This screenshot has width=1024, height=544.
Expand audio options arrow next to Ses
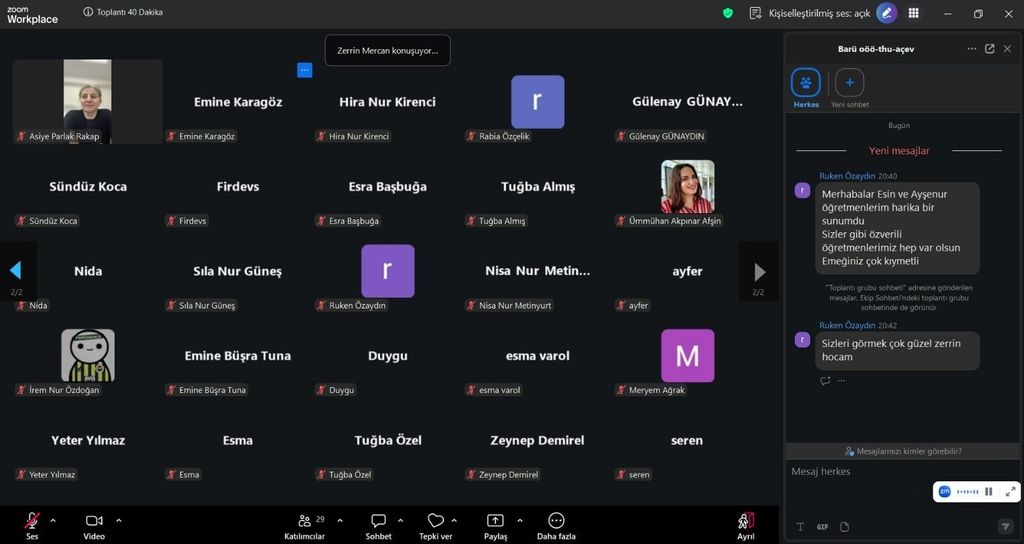[53, 520]
